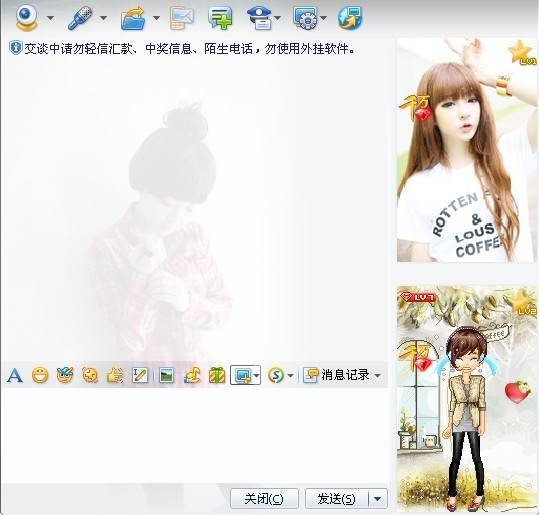The width and height of the screenshot is (539, 515).
Task: Expand the send button options arrow
Action: click(377, 498)
